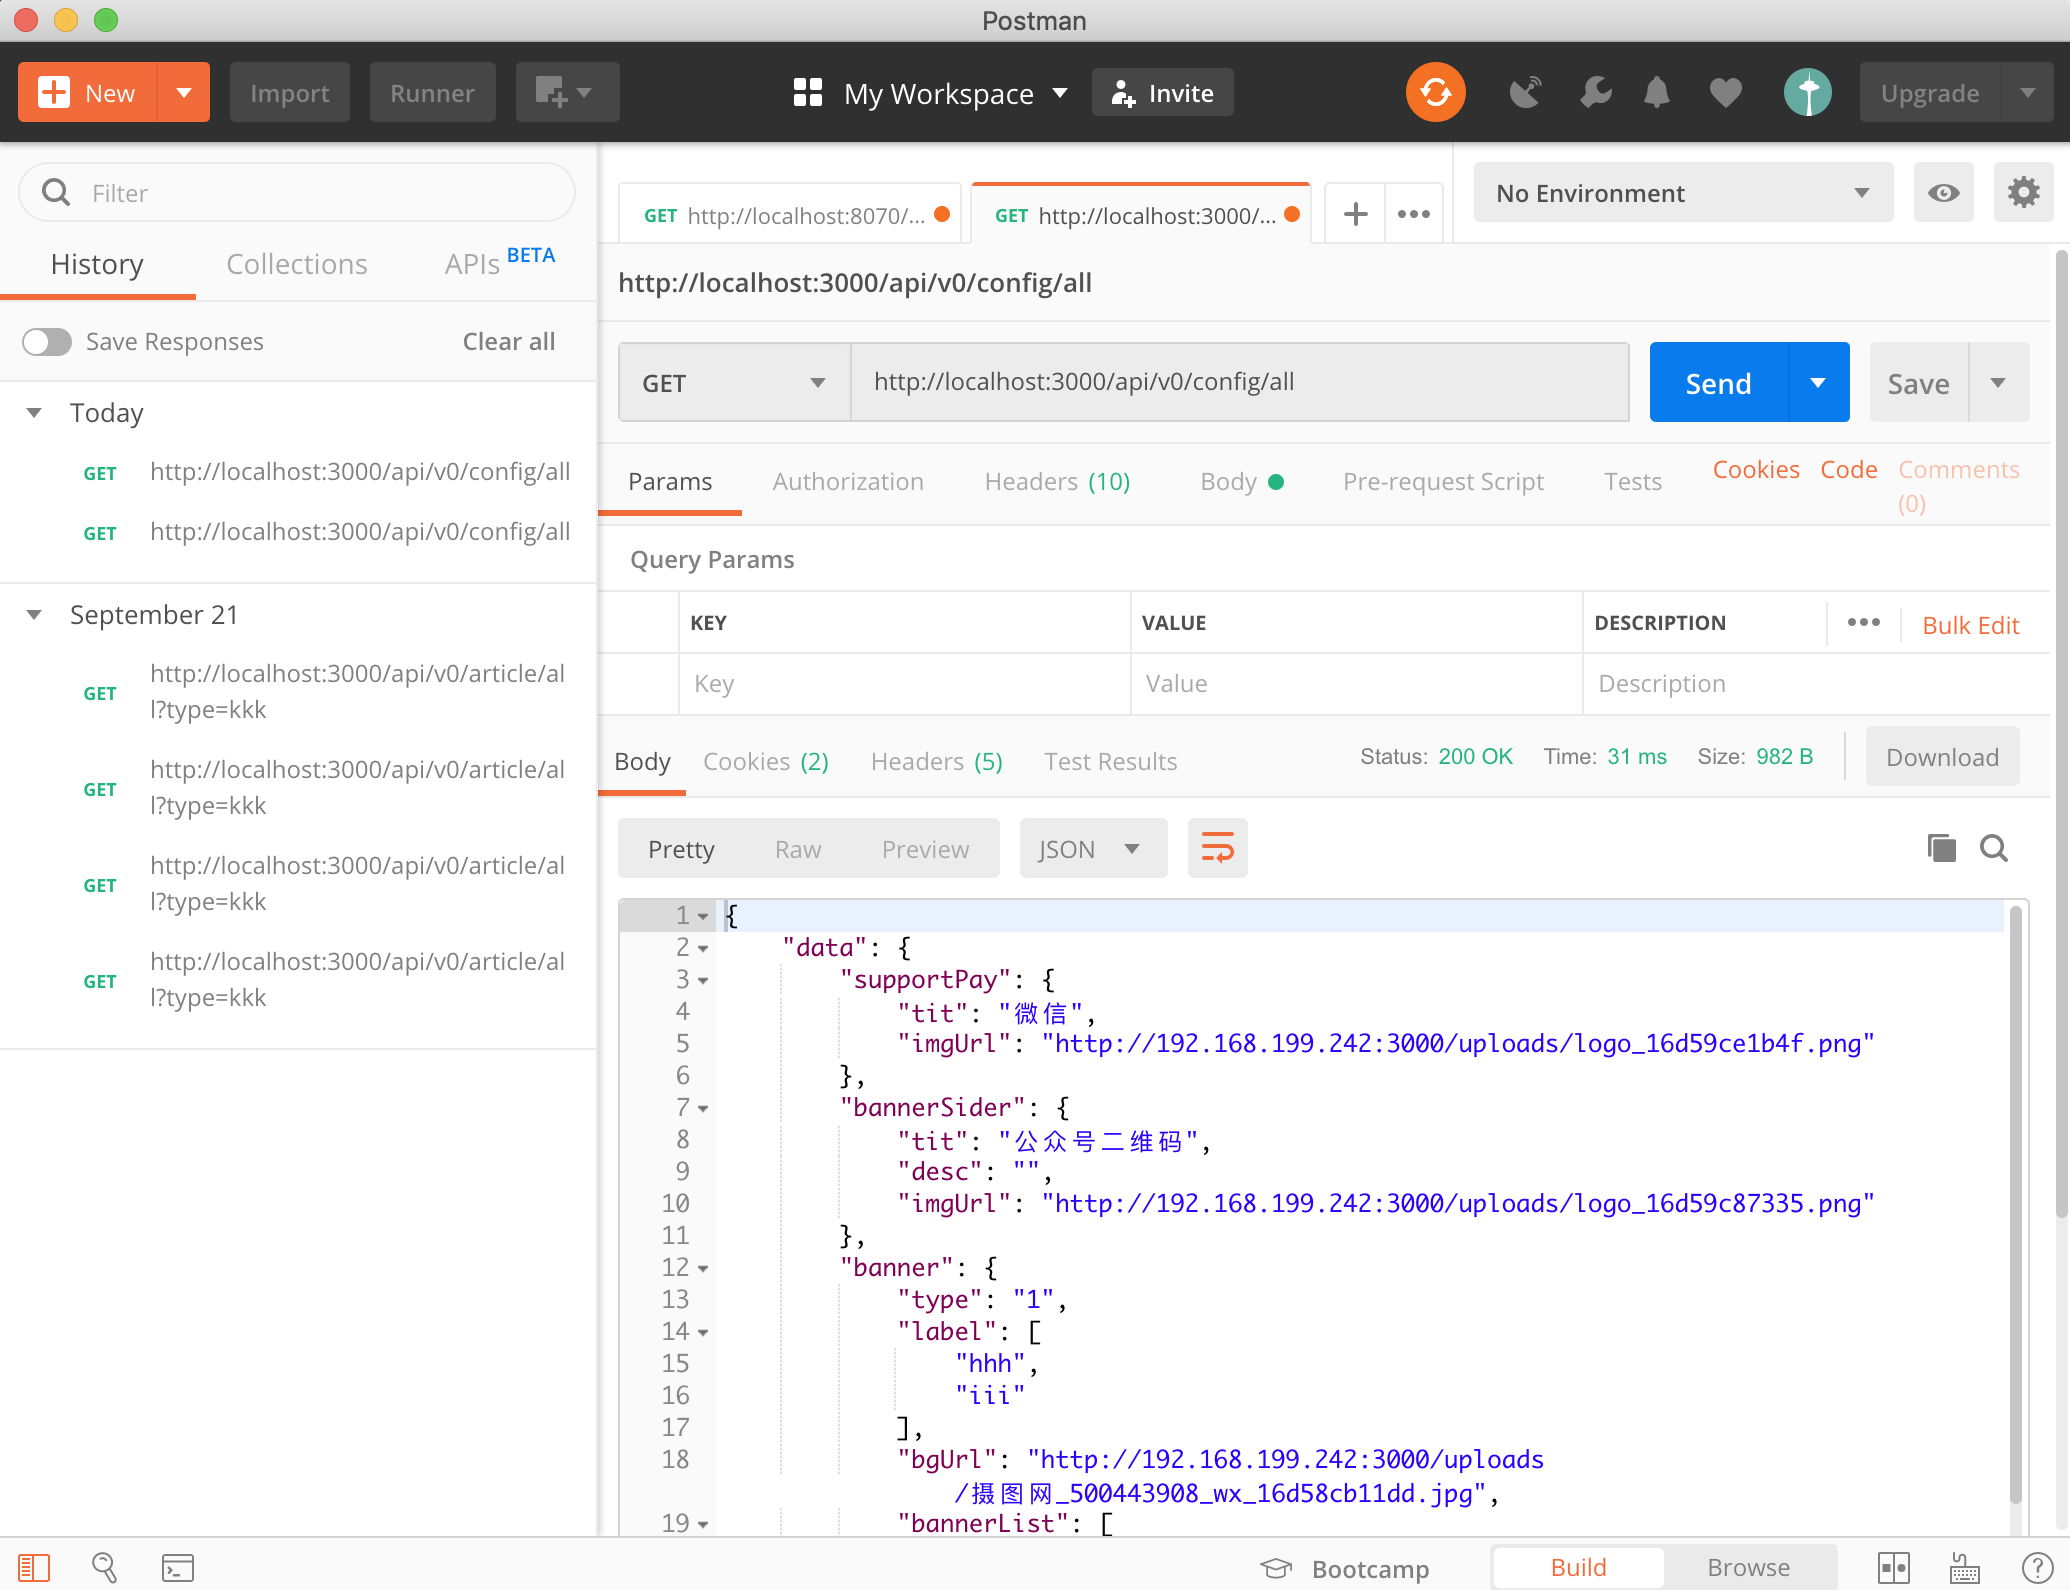Select Preview response view
The image size is (2070, 1590).
[925, 849]
